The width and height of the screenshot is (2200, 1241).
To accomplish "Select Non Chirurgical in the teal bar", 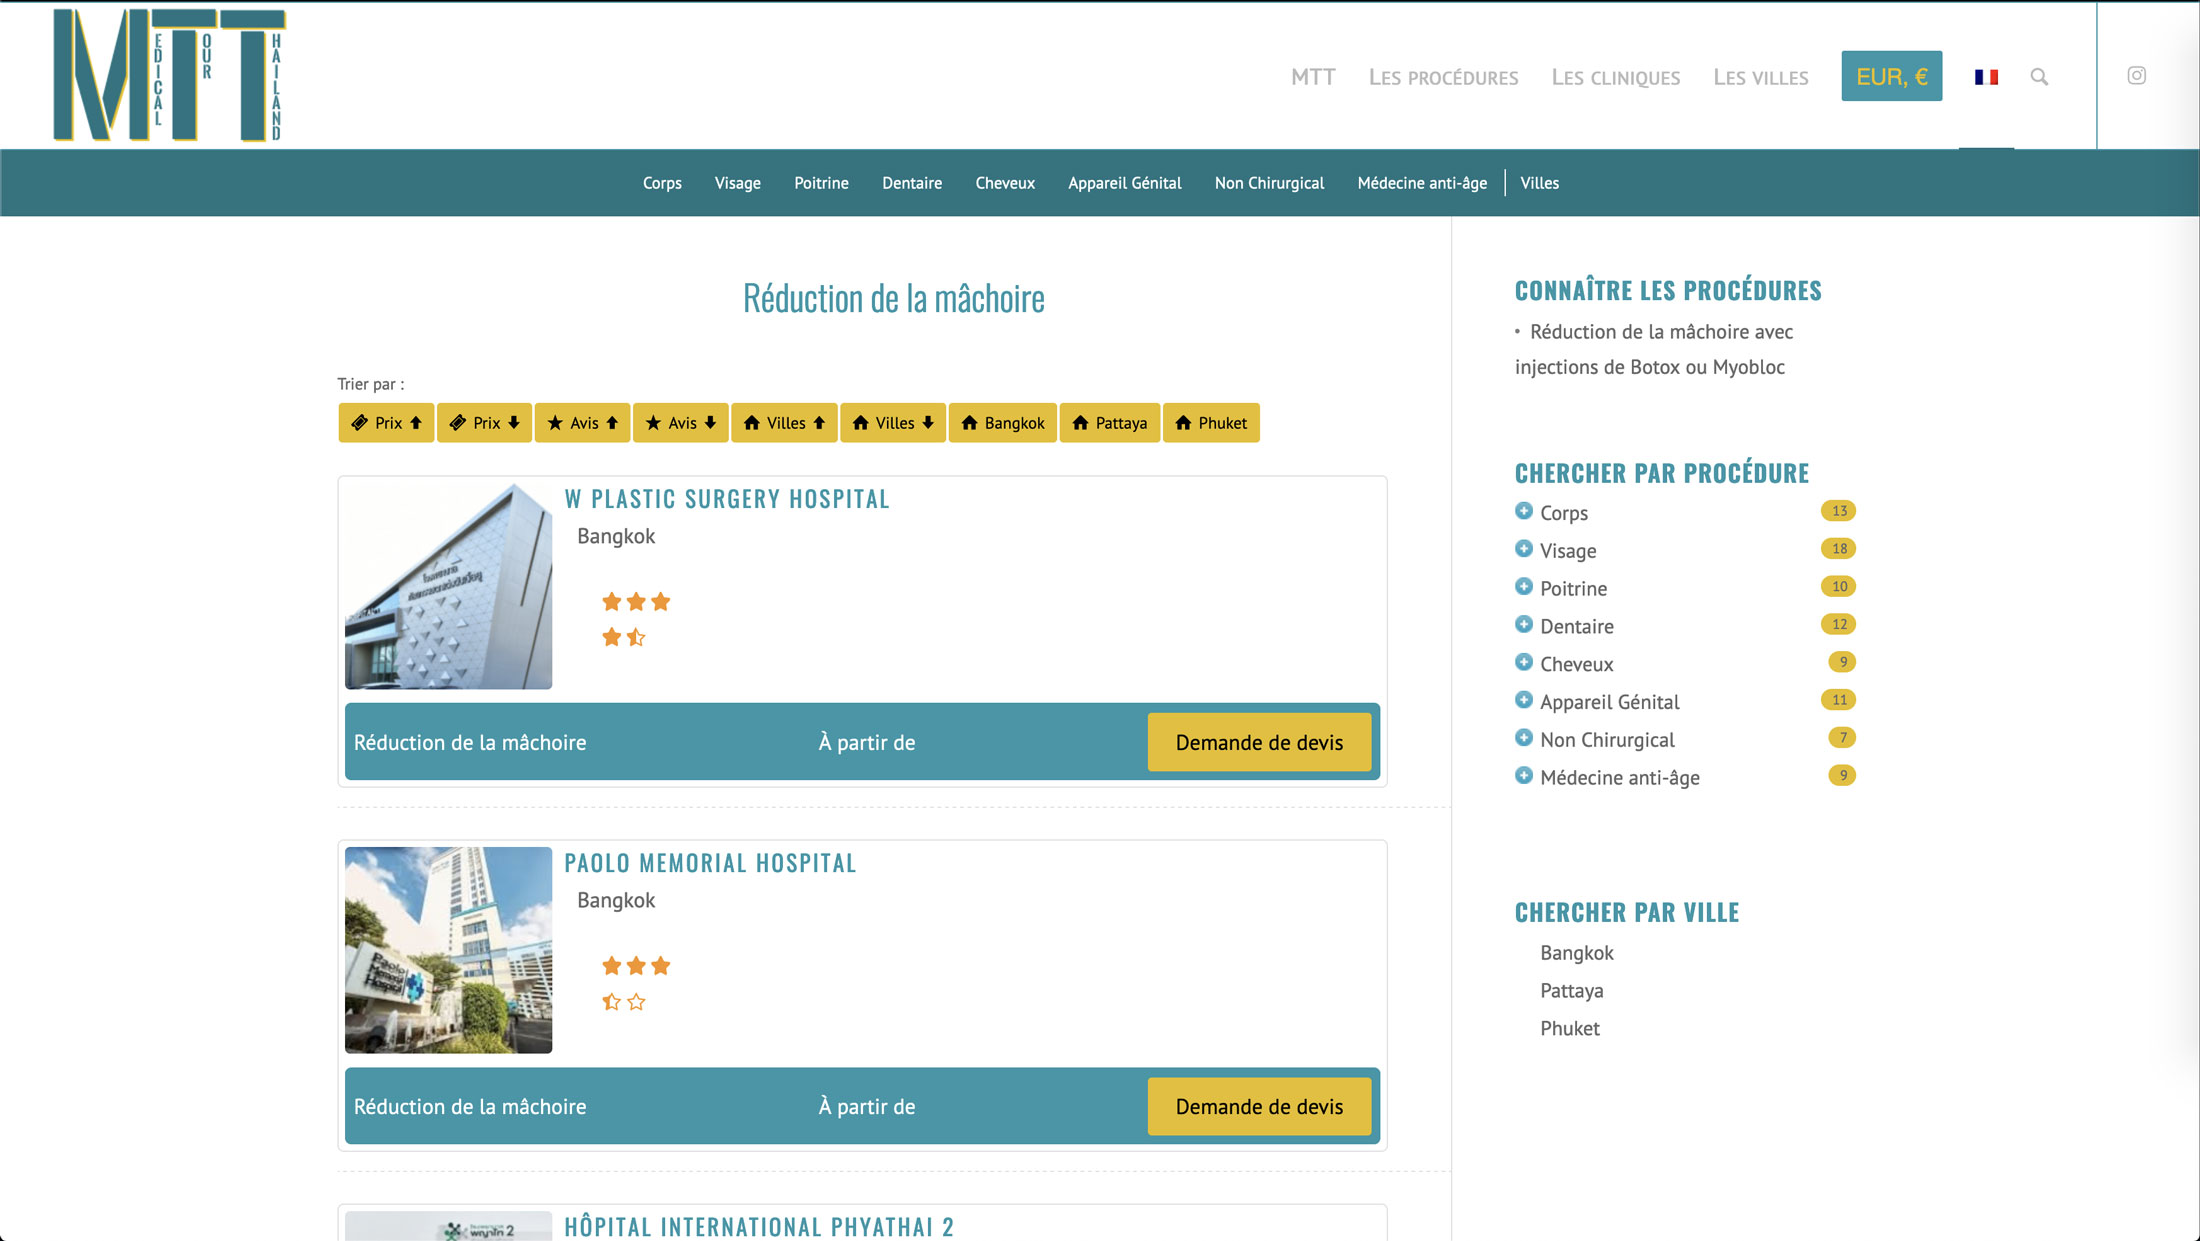I will [1269, 183].
